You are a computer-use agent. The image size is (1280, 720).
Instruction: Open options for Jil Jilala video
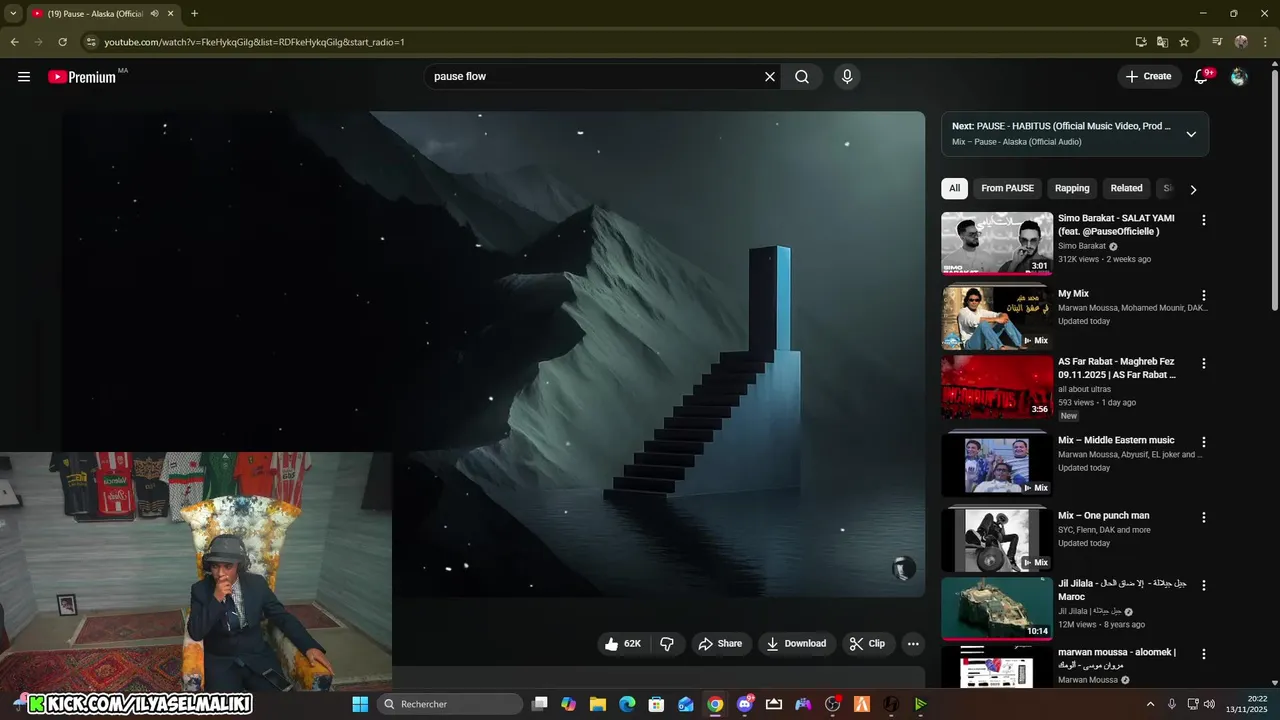(x=1204, y=585)
